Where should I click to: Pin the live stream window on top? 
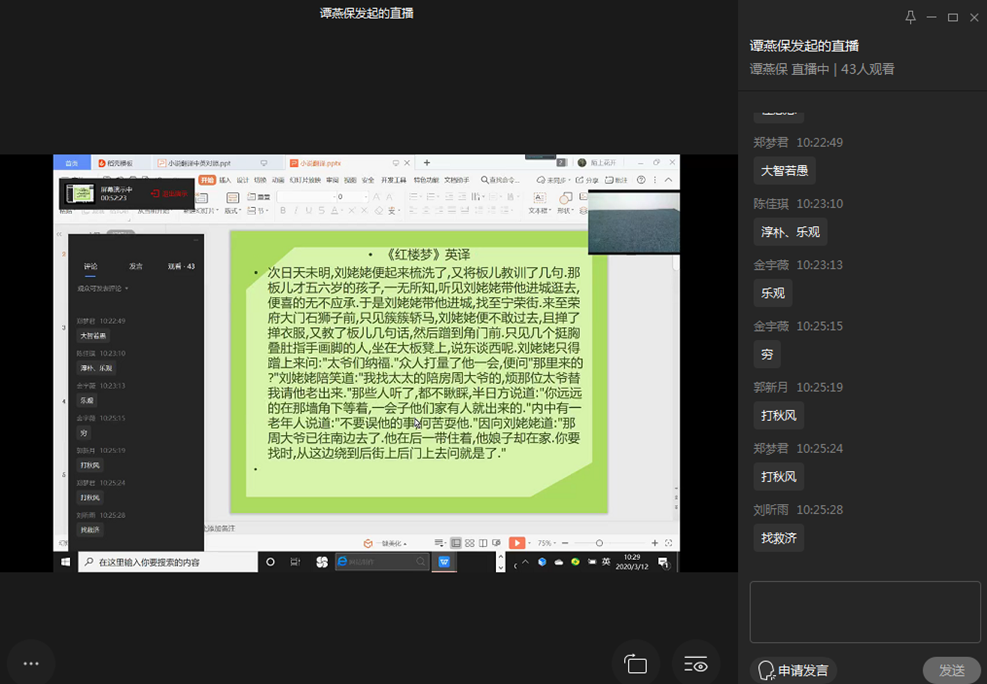[910, 17]
